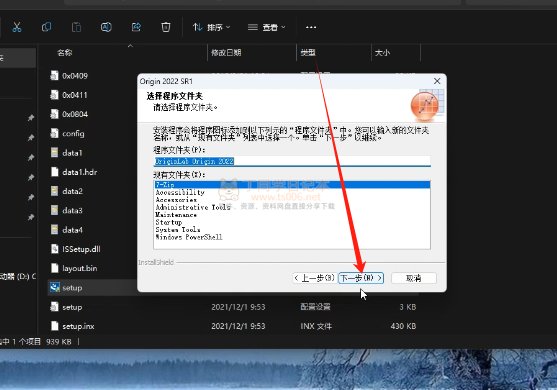
Task: Select Startup in existing folders list
Action: 169,222
